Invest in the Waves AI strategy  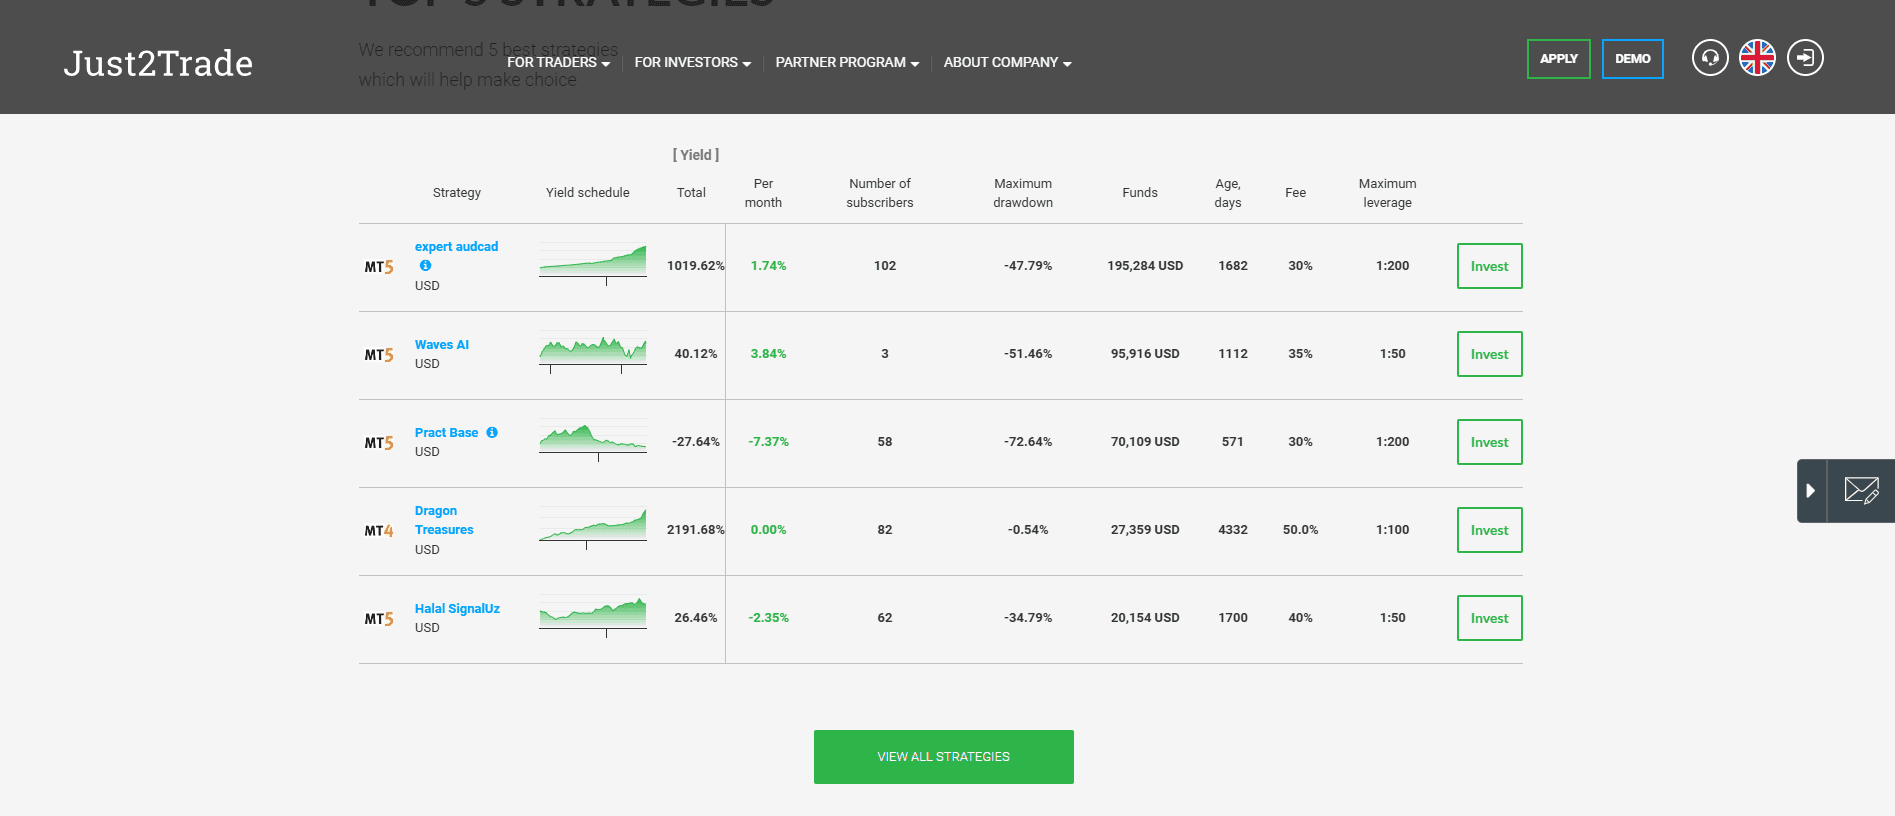pos(1490,354)
